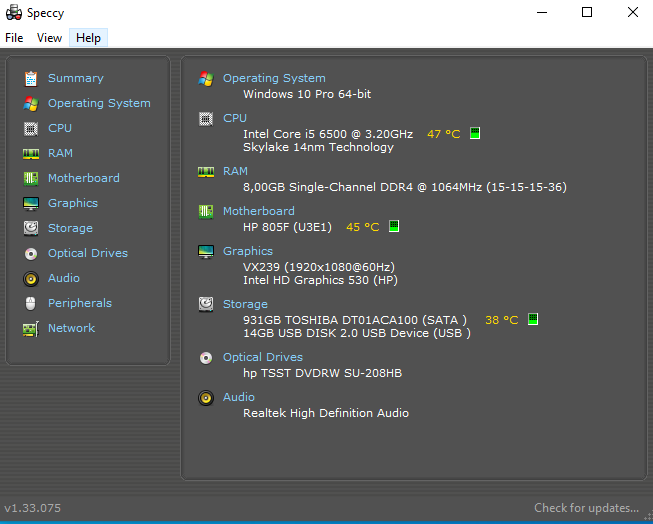Viewport: 653px width, 524px height.
Task: Click the Audio speaker icon in sidebar
Action: point(31,279)
